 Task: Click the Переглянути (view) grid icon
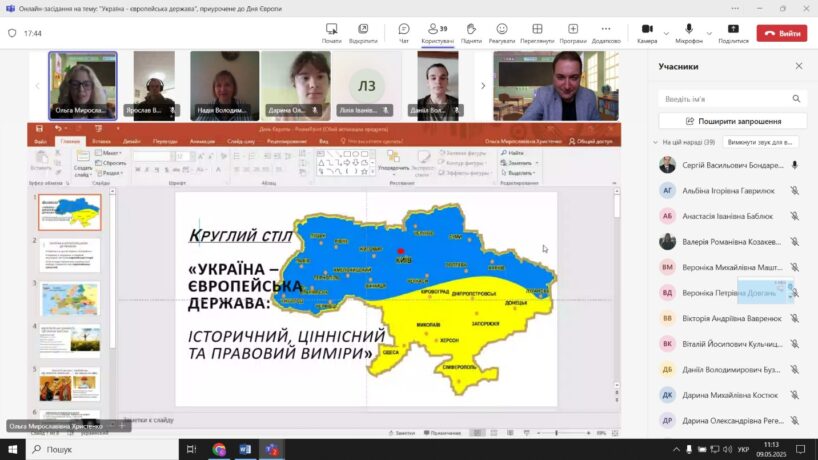537,32
